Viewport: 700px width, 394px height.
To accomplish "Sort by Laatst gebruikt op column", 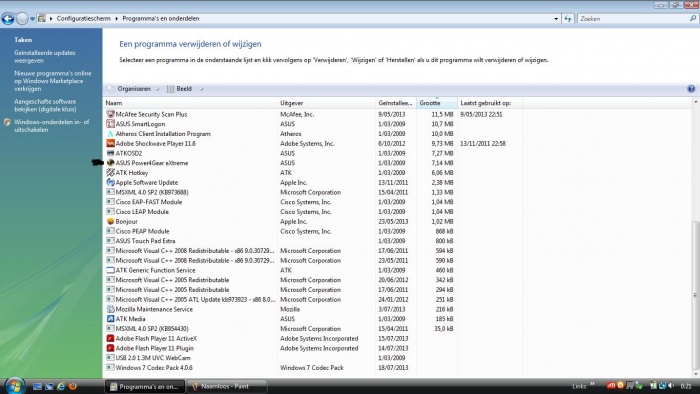I will point(490,103).
